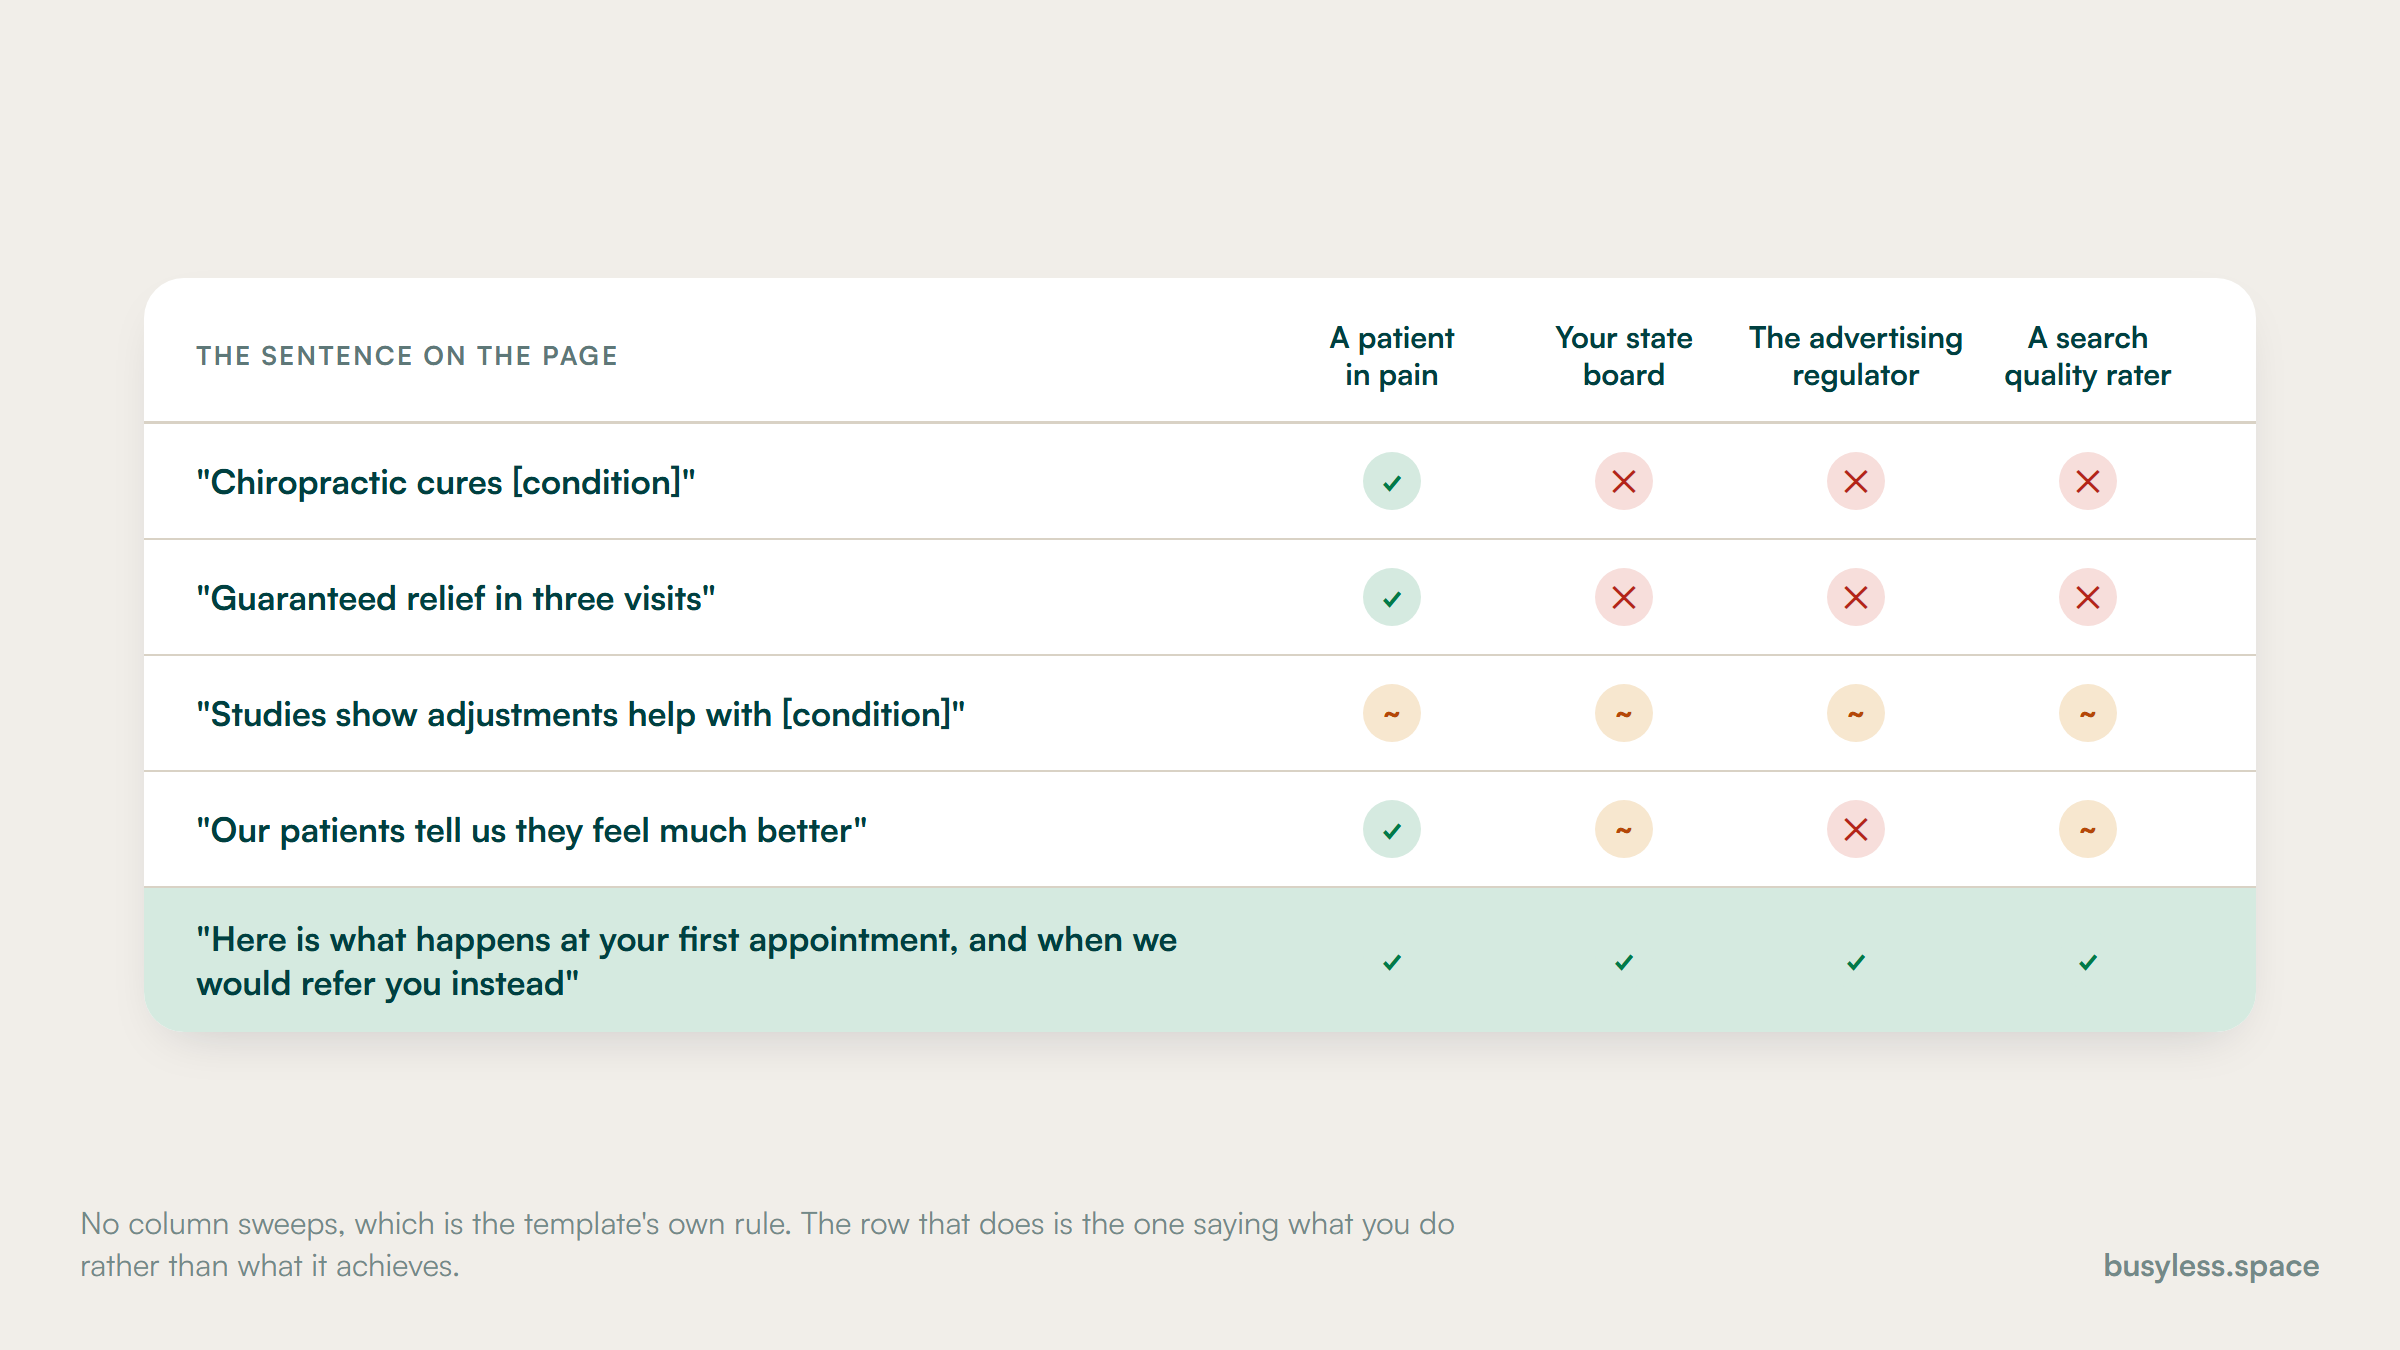Image resolution: width=2400 pixels, height=1350 pixels.
Task: Click red X for Guaranteed relief advertising regulator
Action: (x=1855, y=598)
